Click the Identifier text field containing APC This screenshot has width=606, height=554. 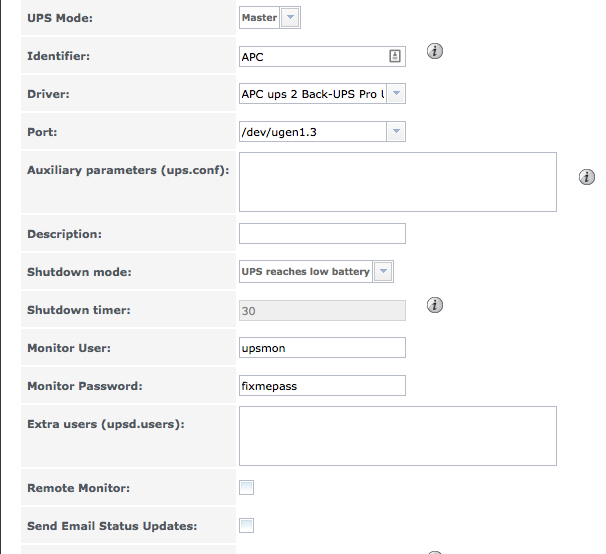(x=322, y=56)
